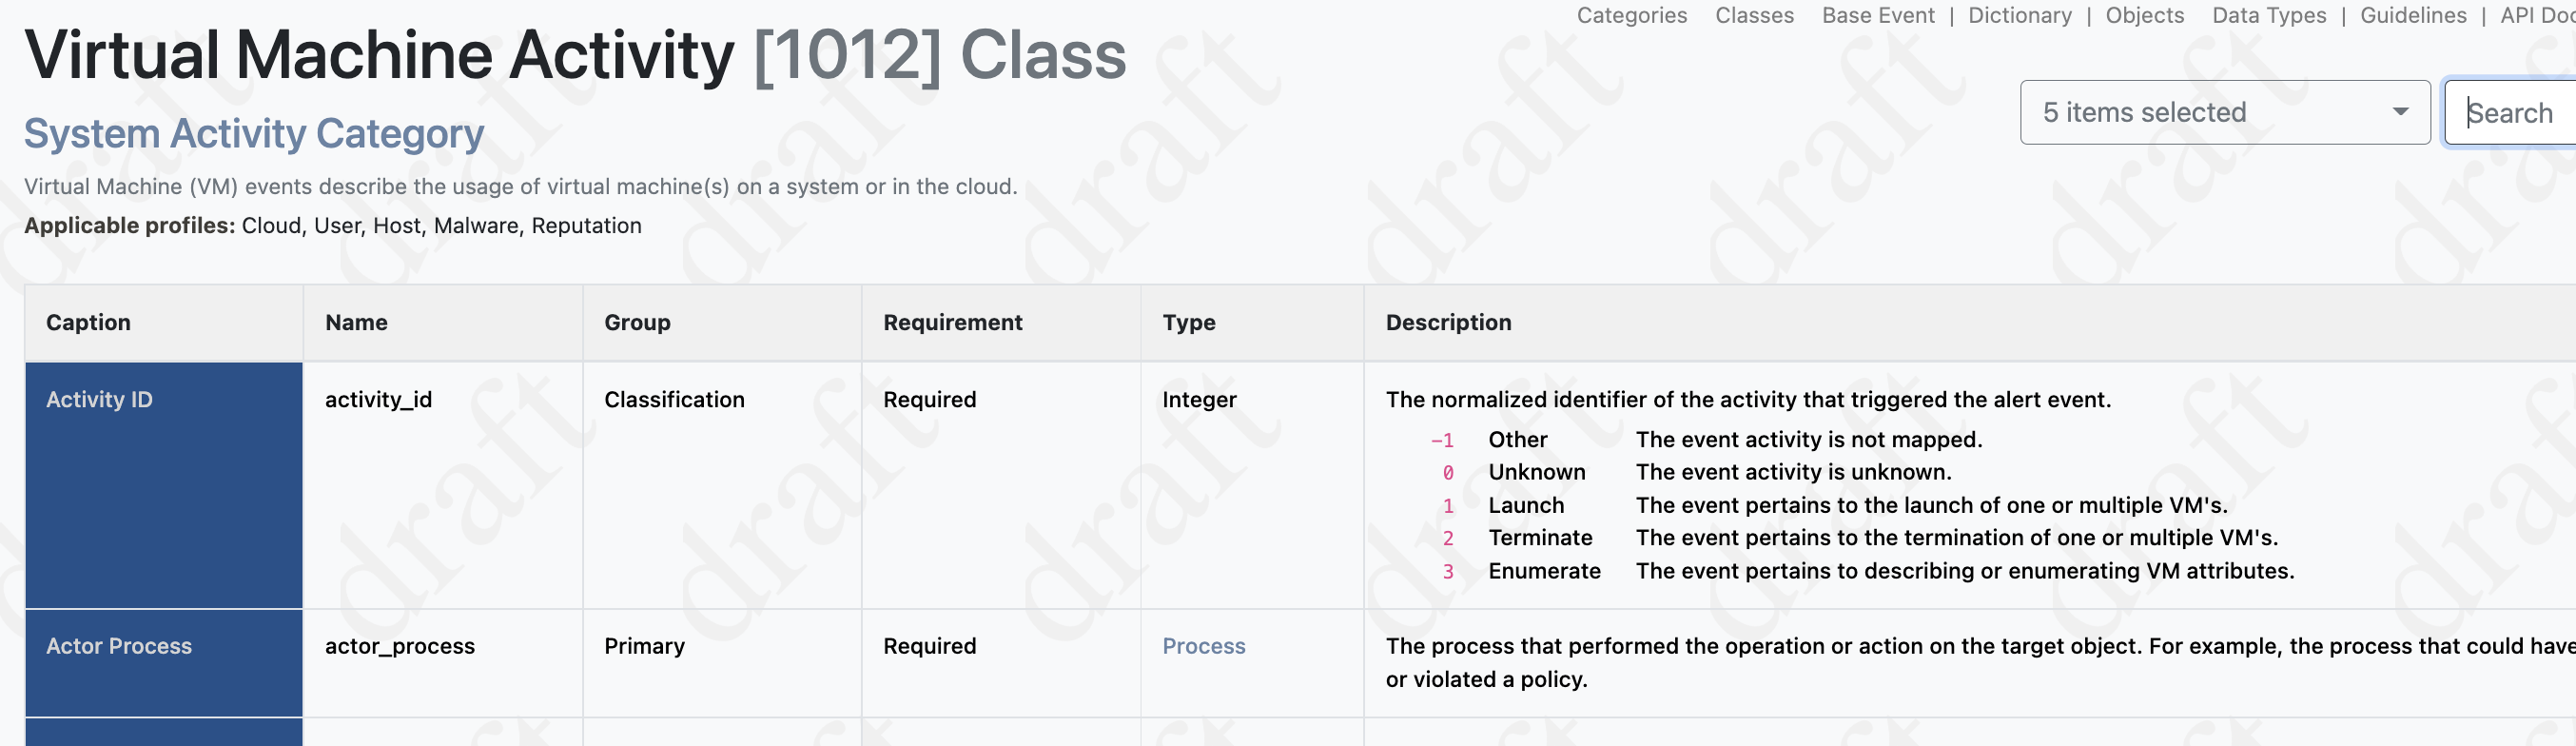
Task: Expand the '5 items selected' dropdown
Action: 2224,112
